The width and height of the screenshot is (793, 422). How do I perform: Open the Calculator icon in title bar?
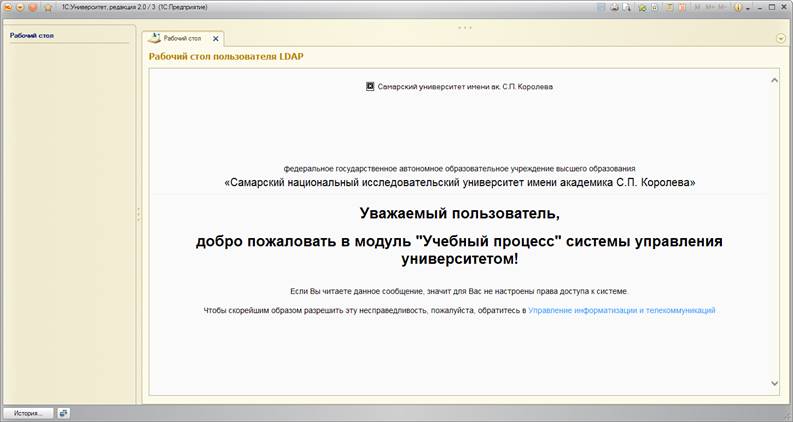[x=669, y=7]
